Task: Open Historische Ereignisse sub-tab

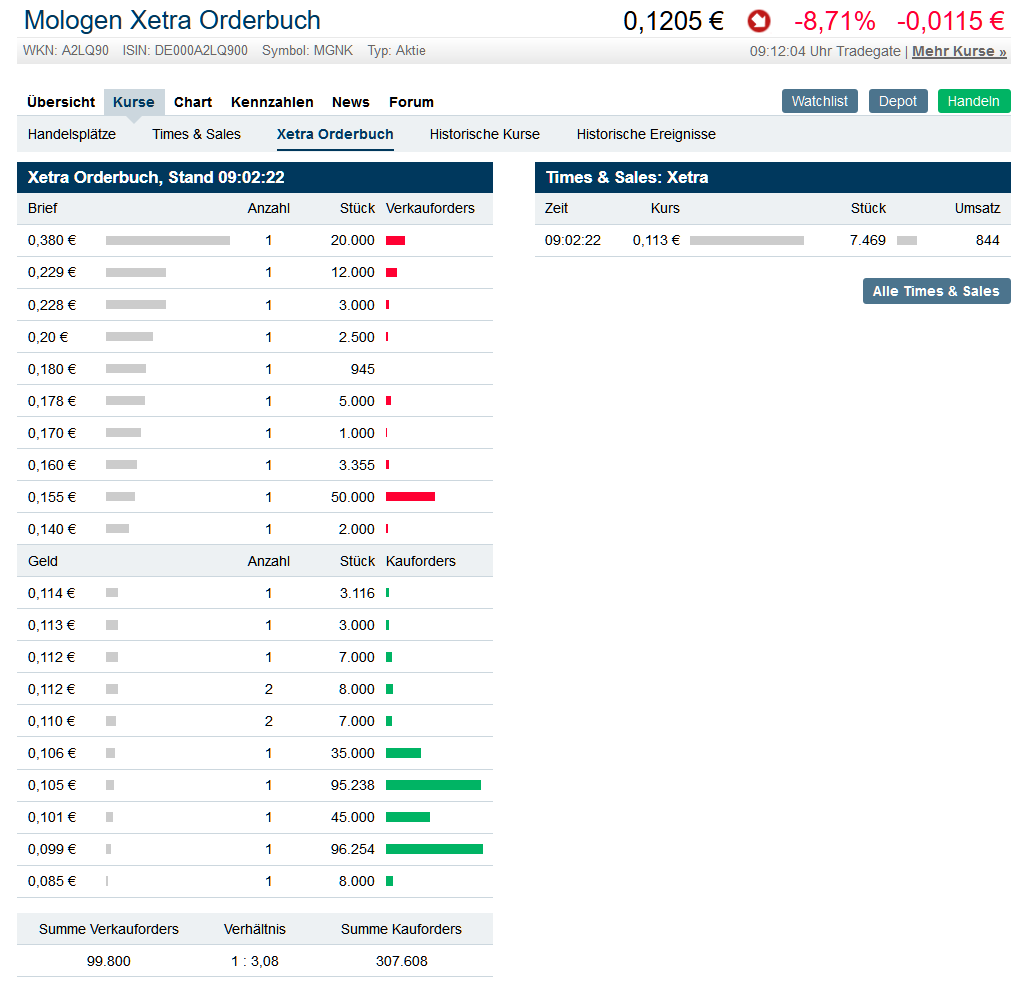Action: coord(646,134)
